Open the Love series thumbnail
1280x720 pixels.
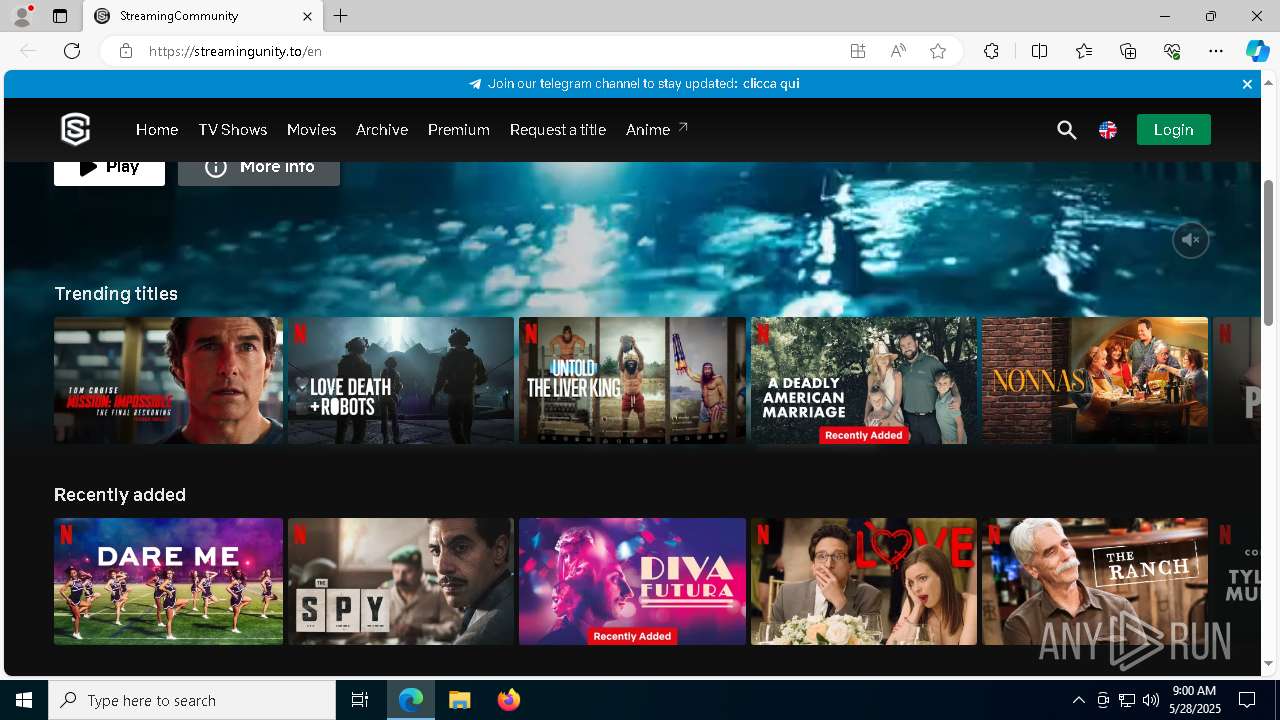click(863, 581)
